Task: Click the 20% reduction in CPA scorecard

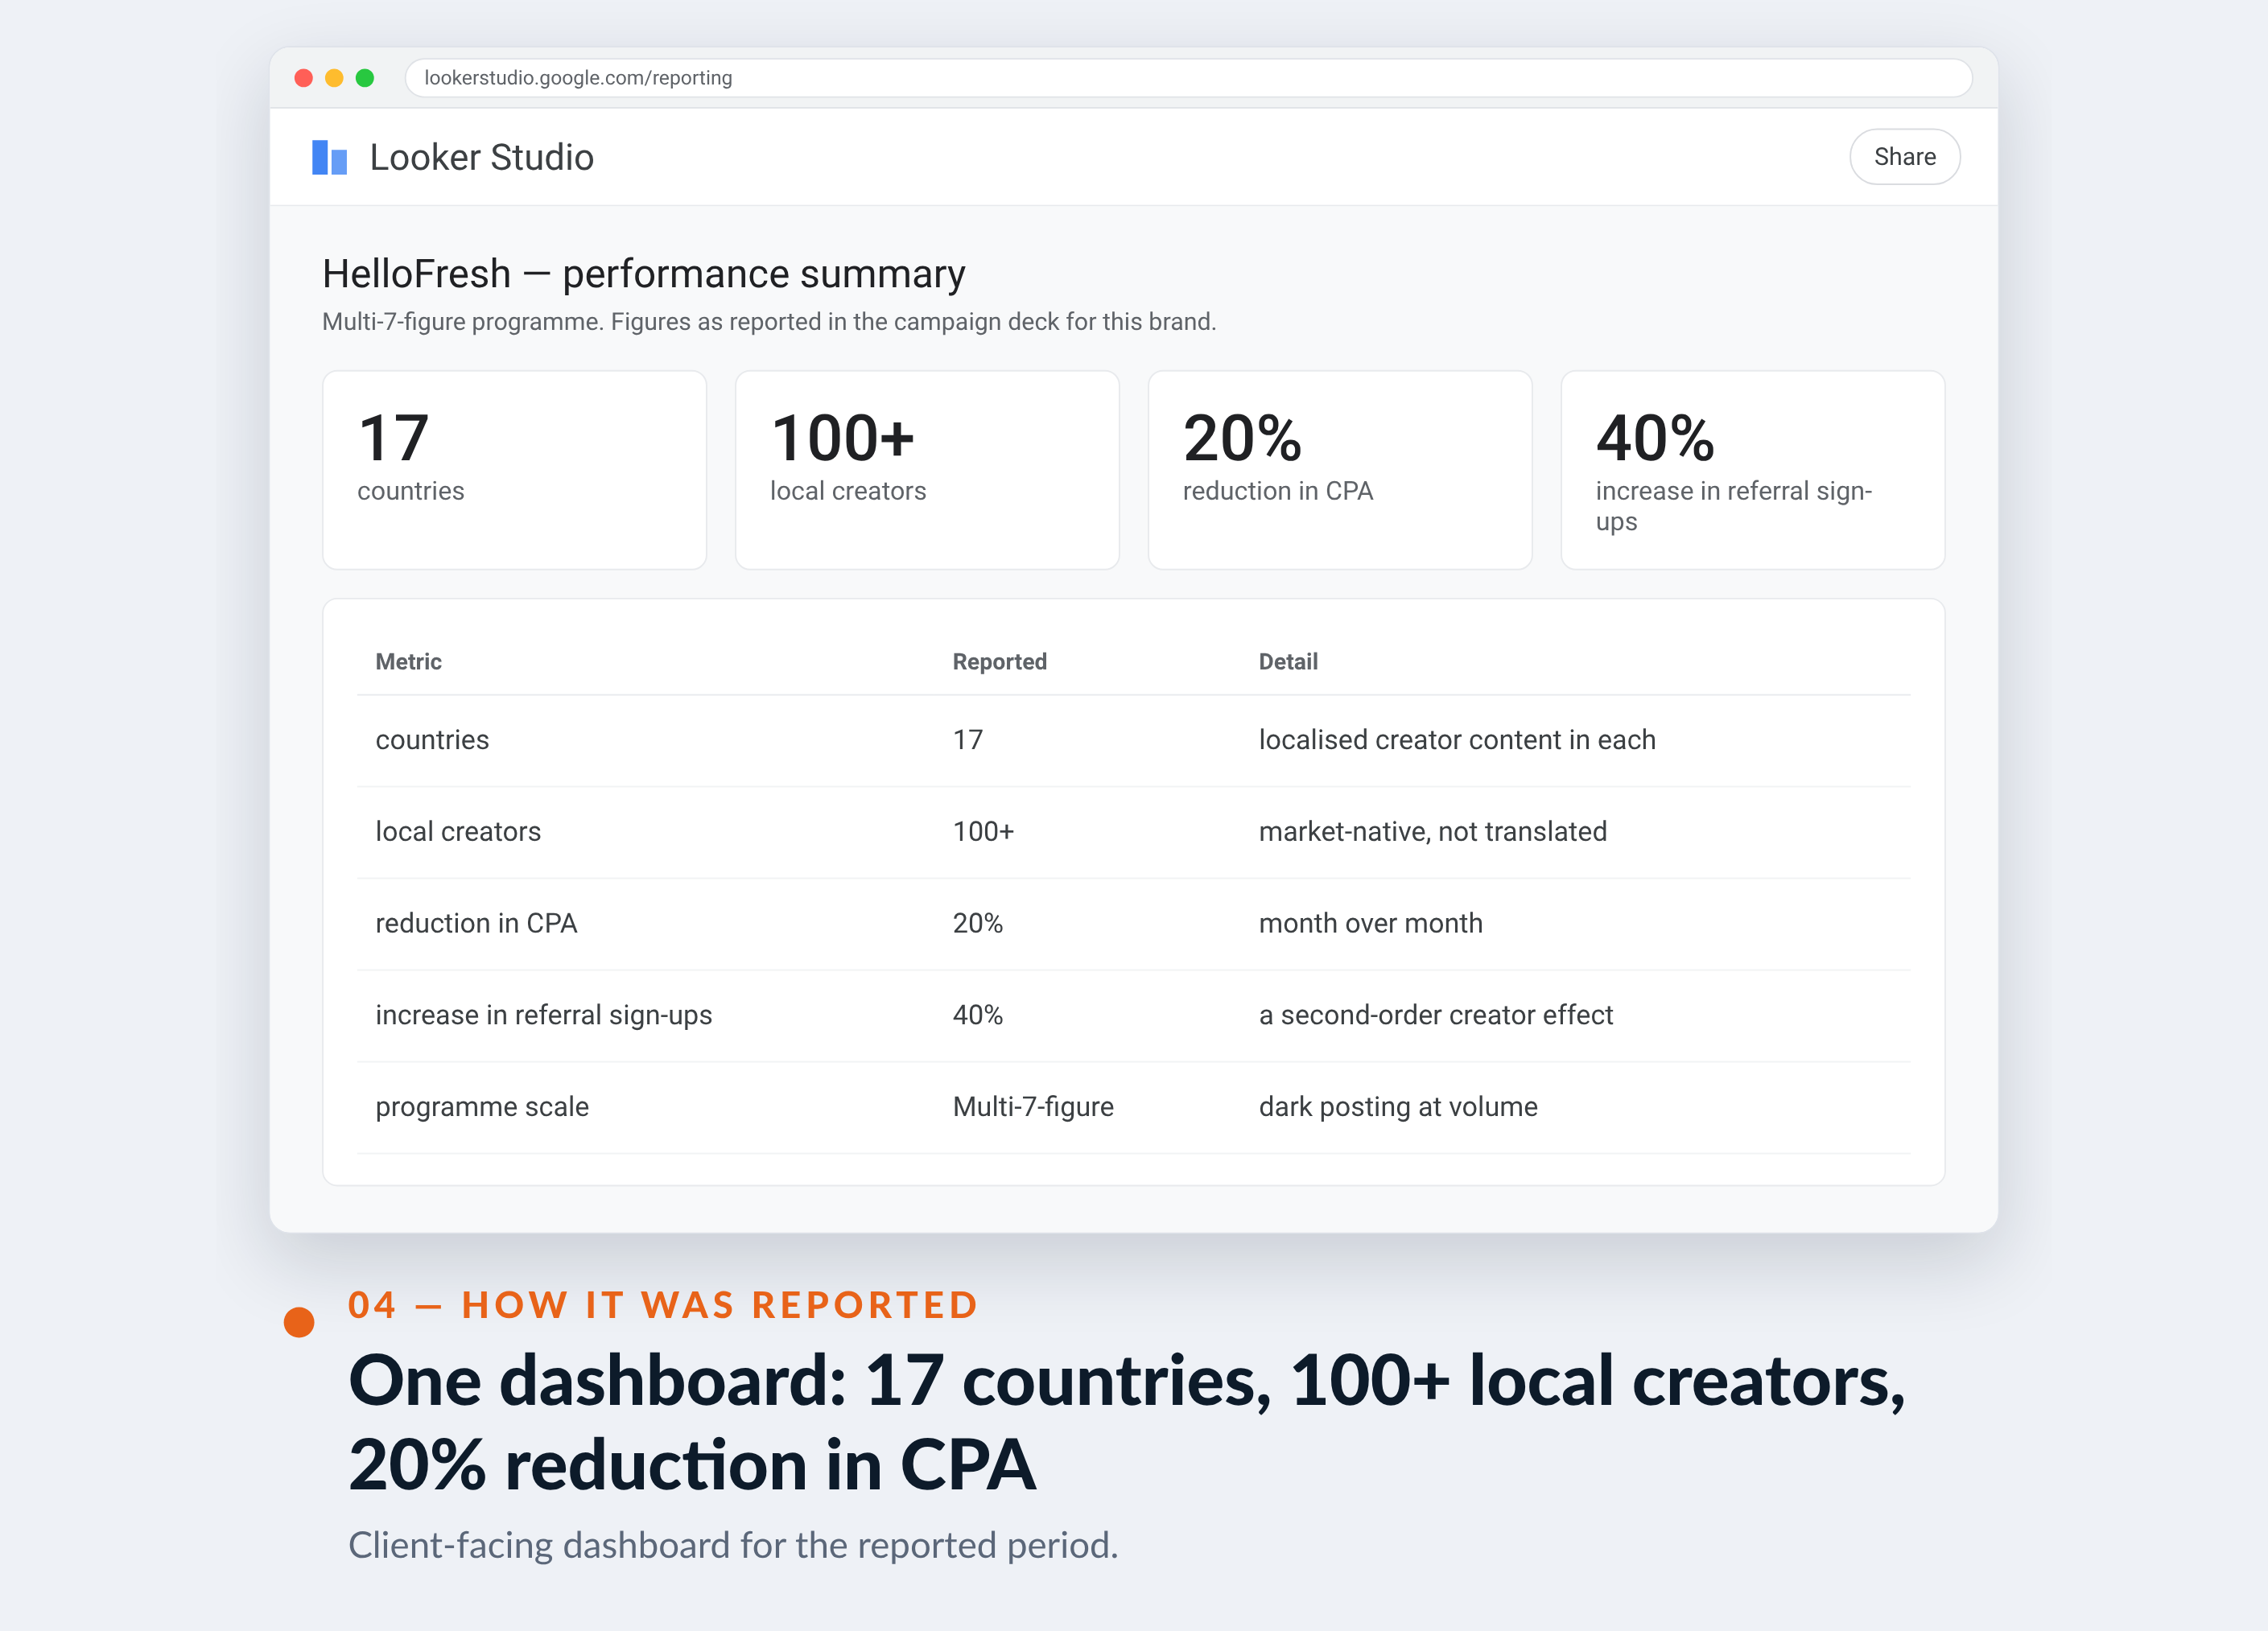Action: tap(1340, 470)
